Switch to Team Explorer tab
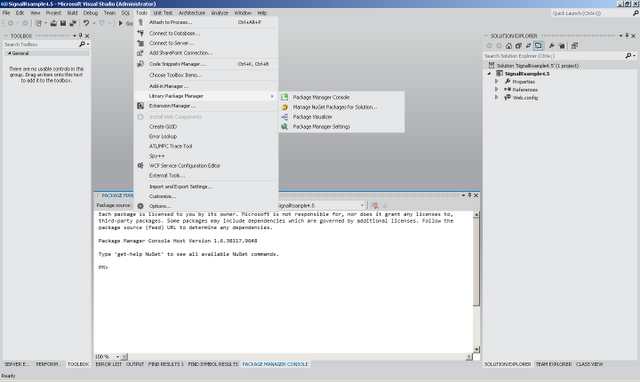Viewport: 640px width, 382px height. [553, 364]
